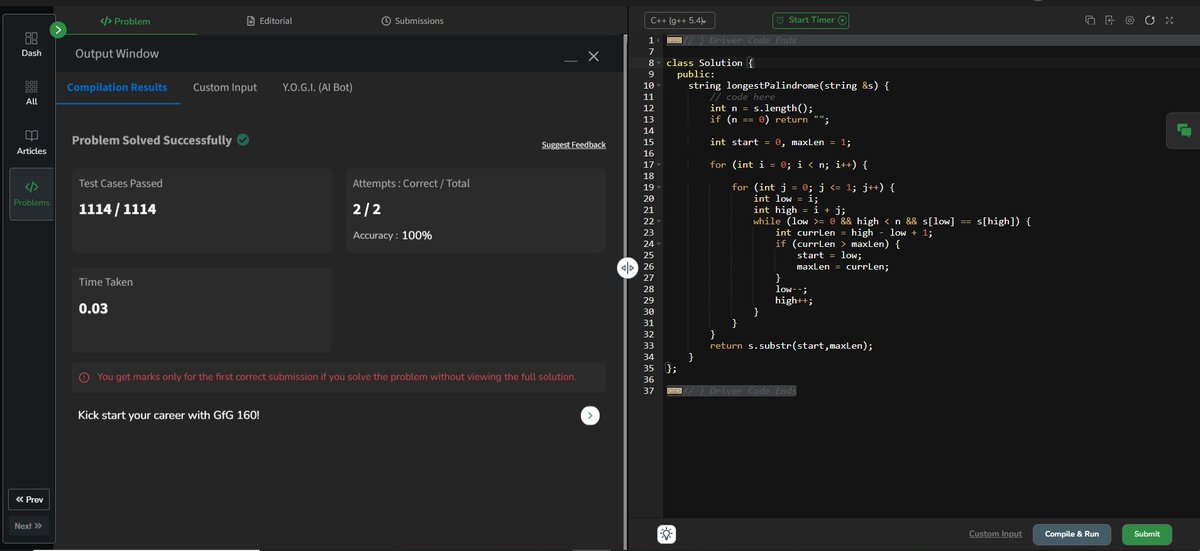Click the info icon in the red warning
Image resolution: width=1200 pixels, height=551 pixels.
(85, 377)
